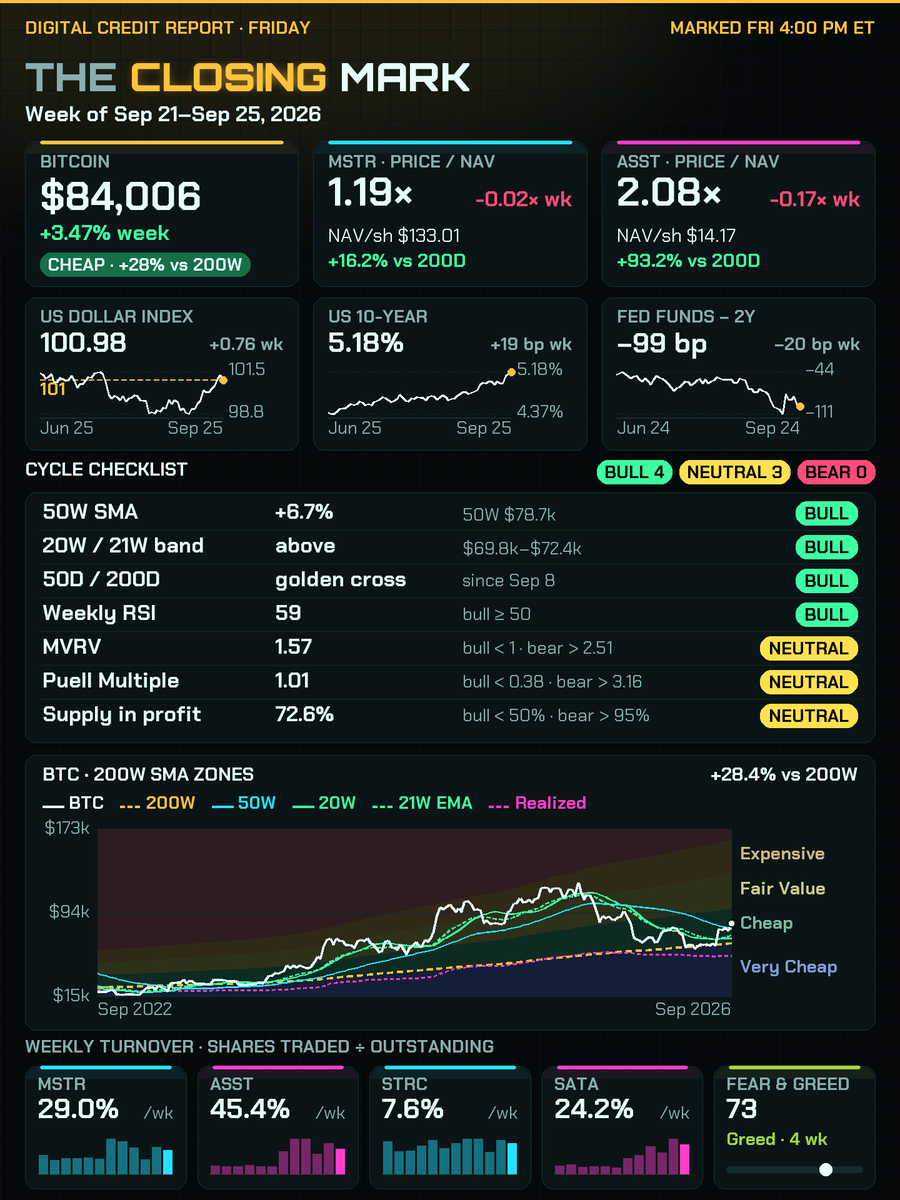Click the ASST turnover bar chart
Viewport: 900px width, 1200px height.
click(x=278, y=1156)
